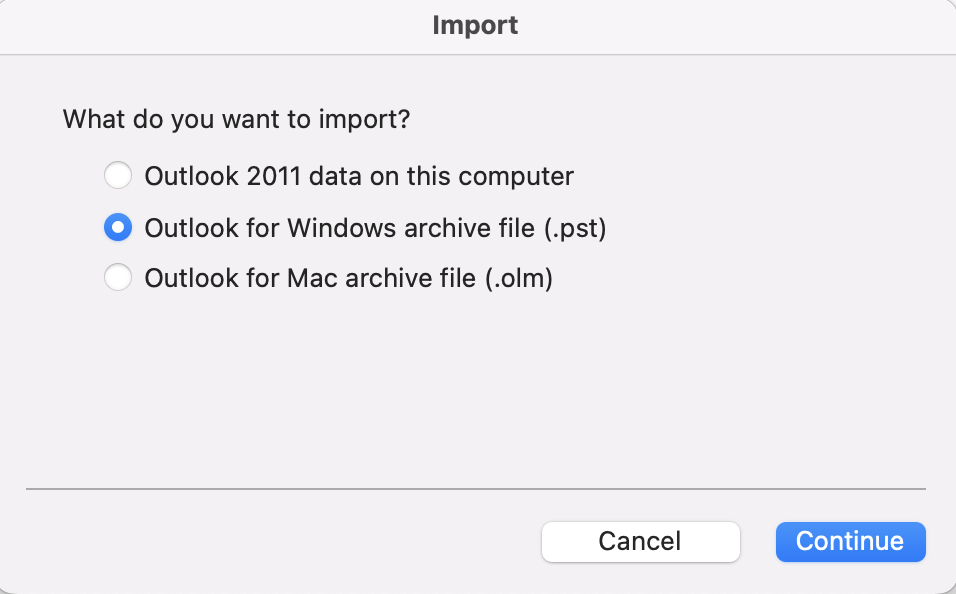Click the (.pst) file extension text
Screen dimensions: 956x594
click(x=574, y=228)
